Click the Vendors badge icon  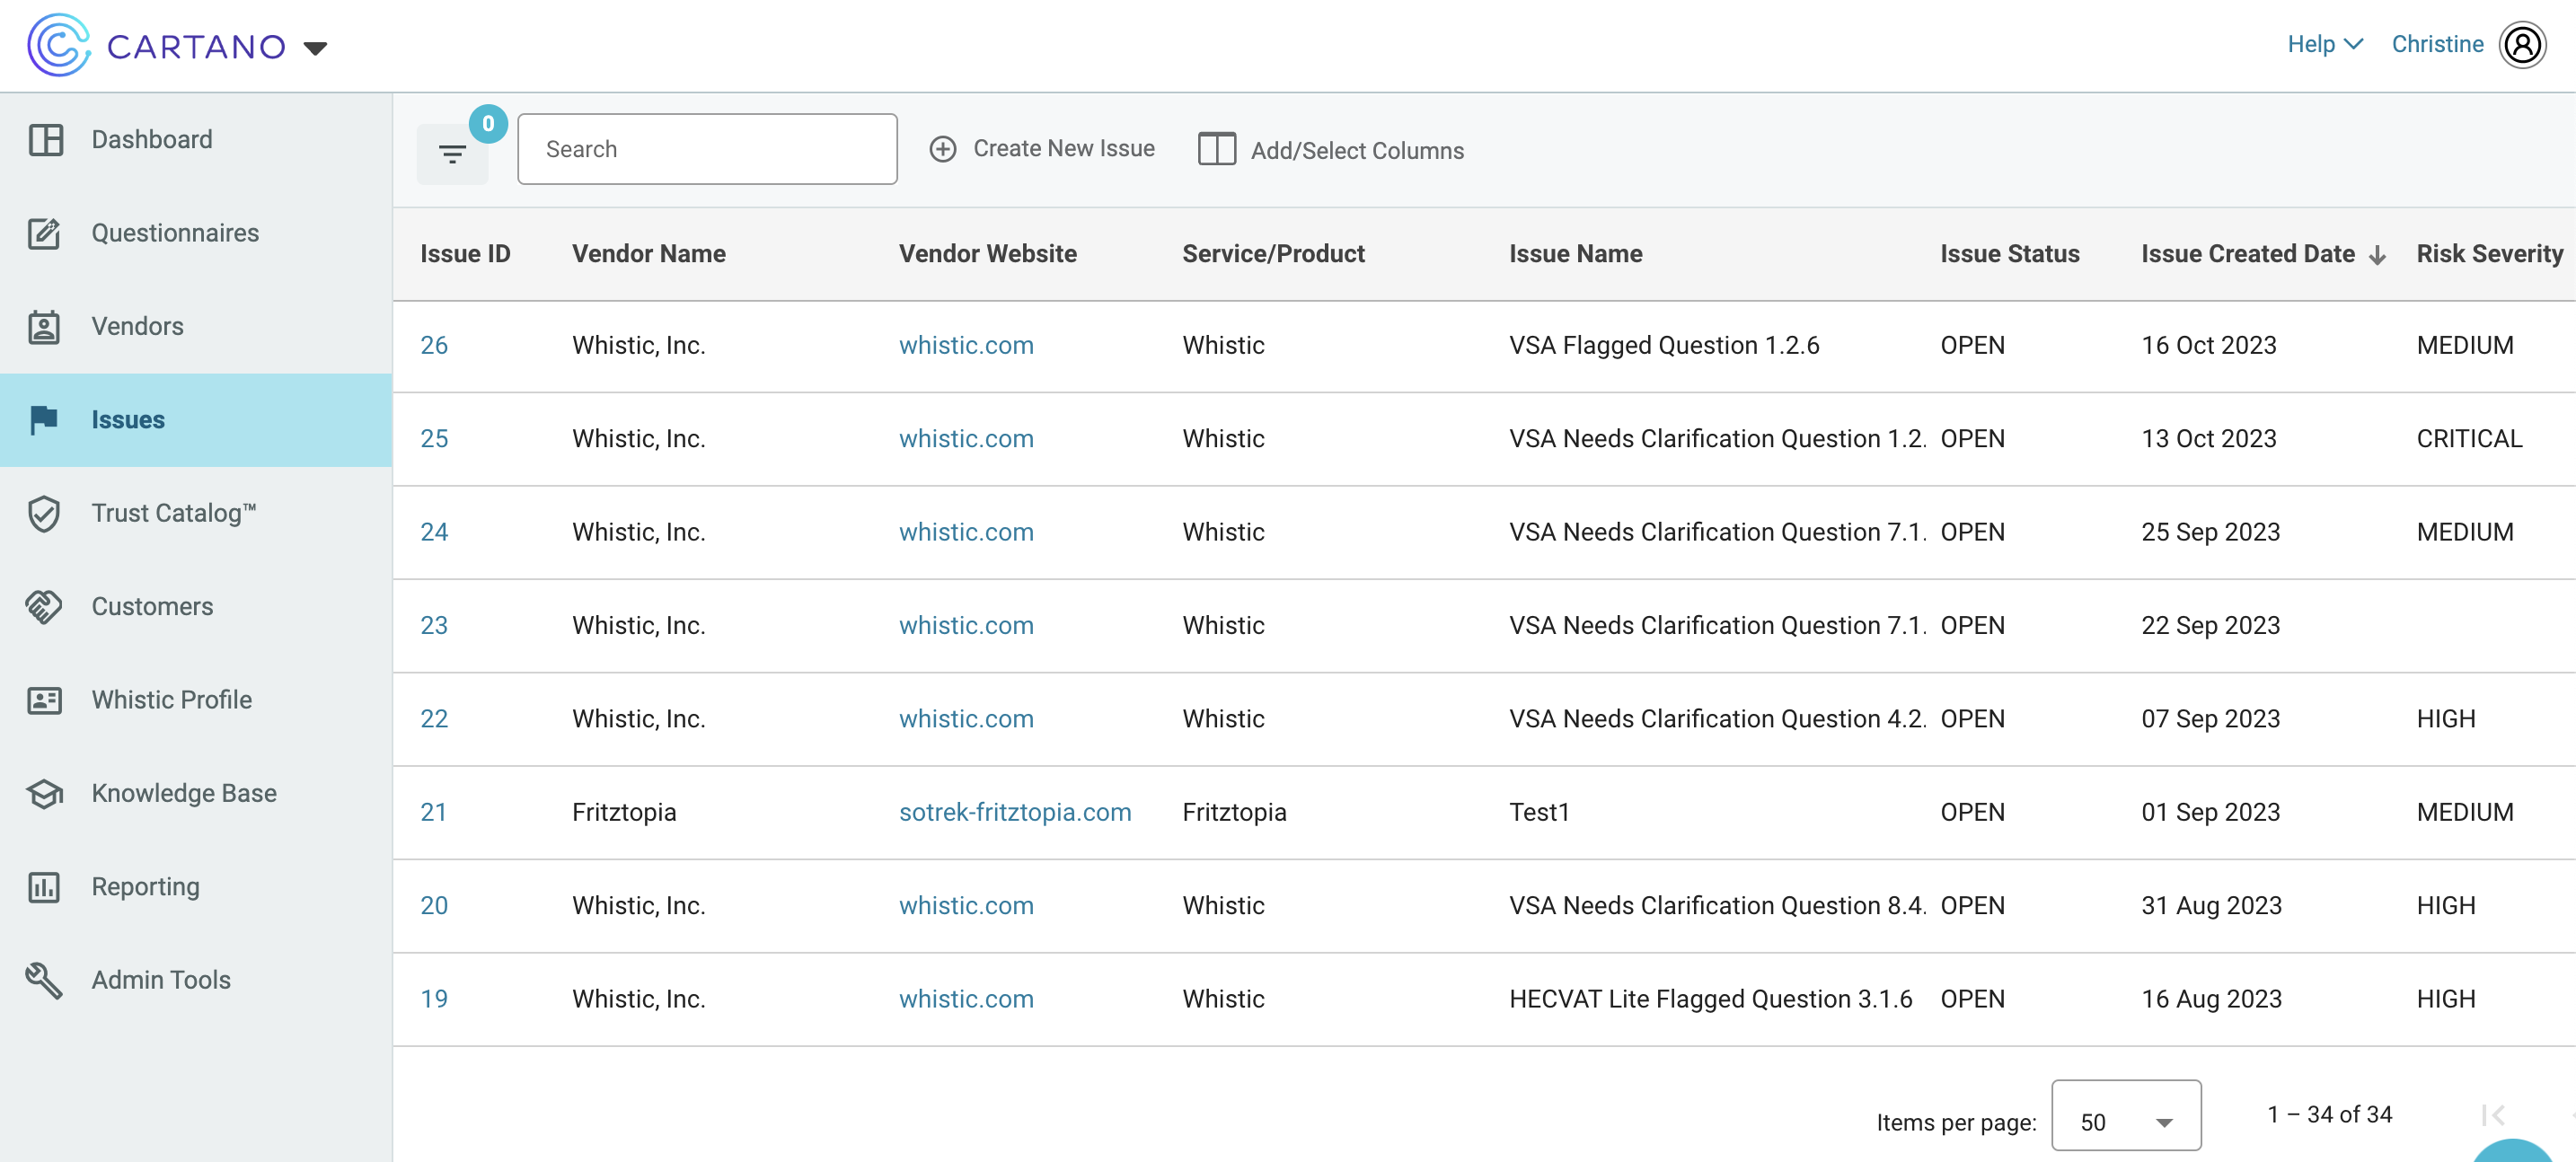tap(45, 327)
